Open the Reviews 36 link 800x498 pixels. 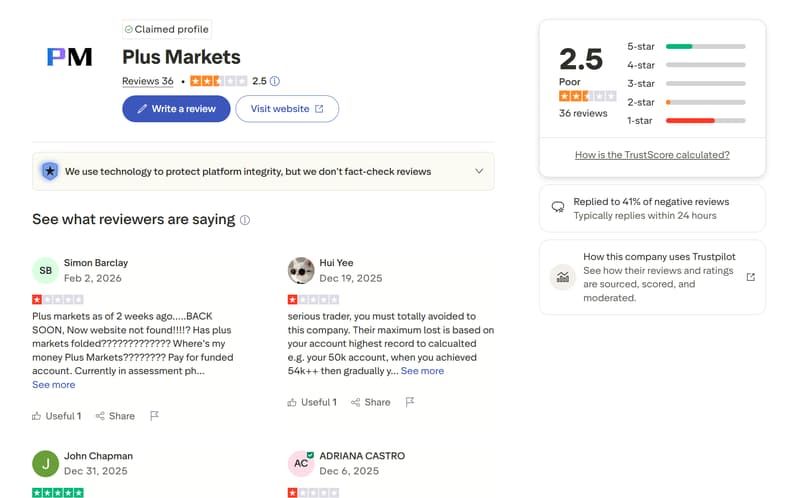coord(148,81)
